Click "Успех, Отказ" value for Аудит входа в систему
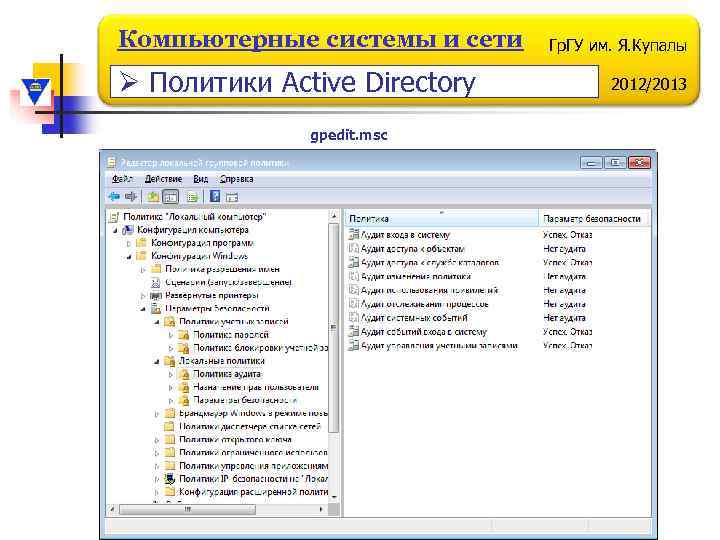This screenshot has height=540, width=720. click(x=567, y=235)
